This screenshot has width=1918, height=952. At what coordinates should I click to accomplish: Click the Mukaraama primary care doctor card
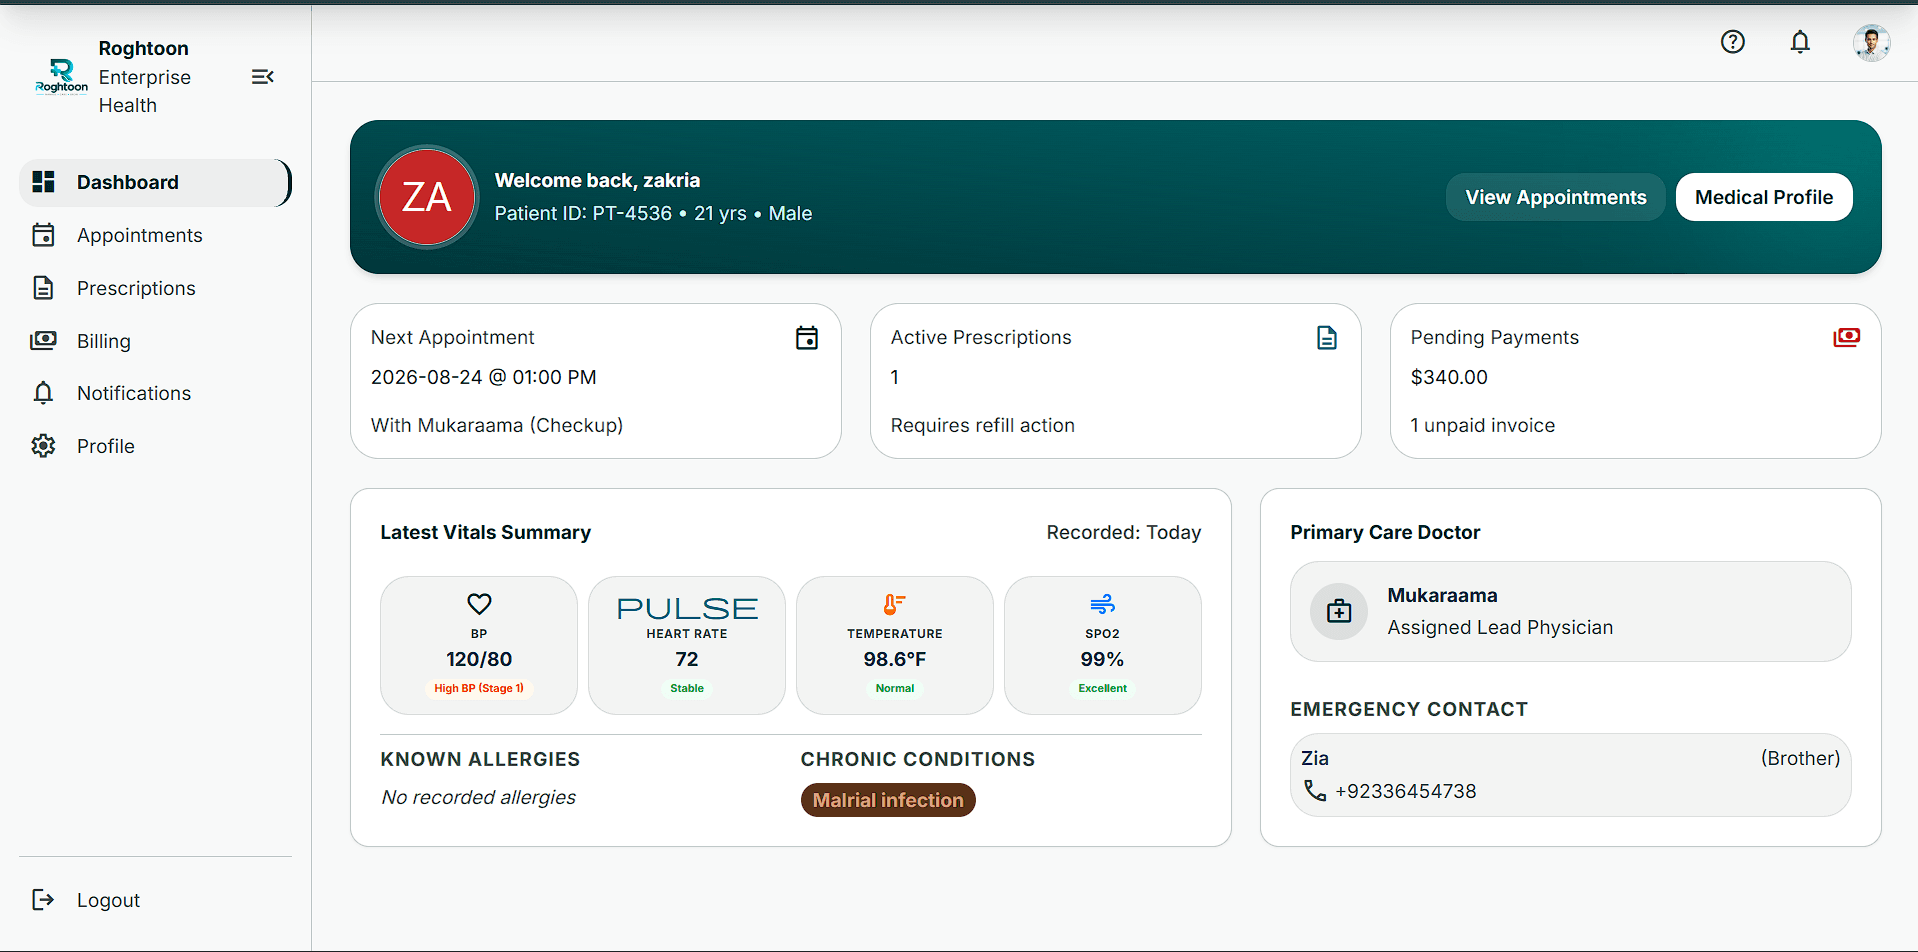tap(1570, 611)
